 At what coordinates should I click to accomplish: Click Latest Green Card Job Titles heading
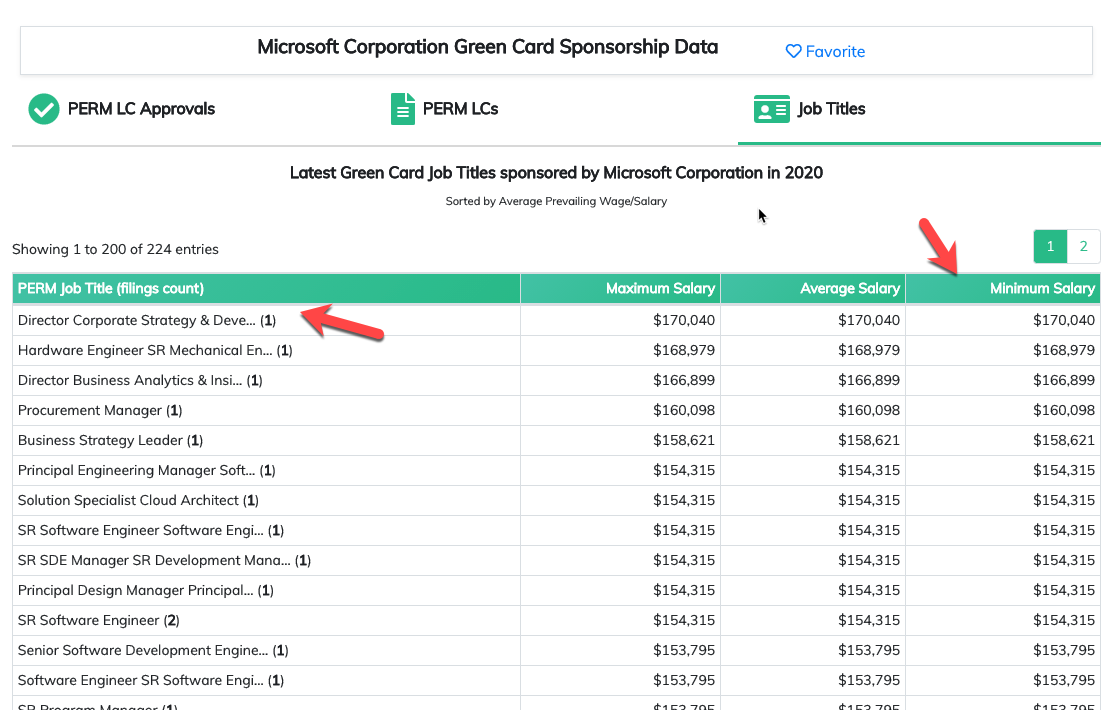tap(556, 173)
